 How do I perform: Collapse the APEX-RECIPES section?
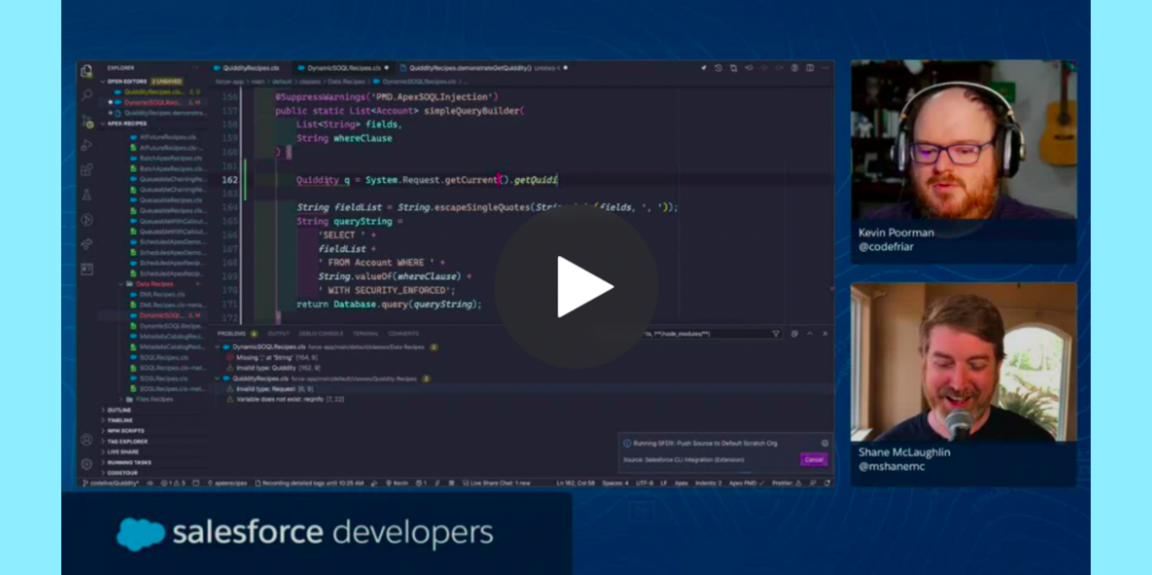[126, 123]
